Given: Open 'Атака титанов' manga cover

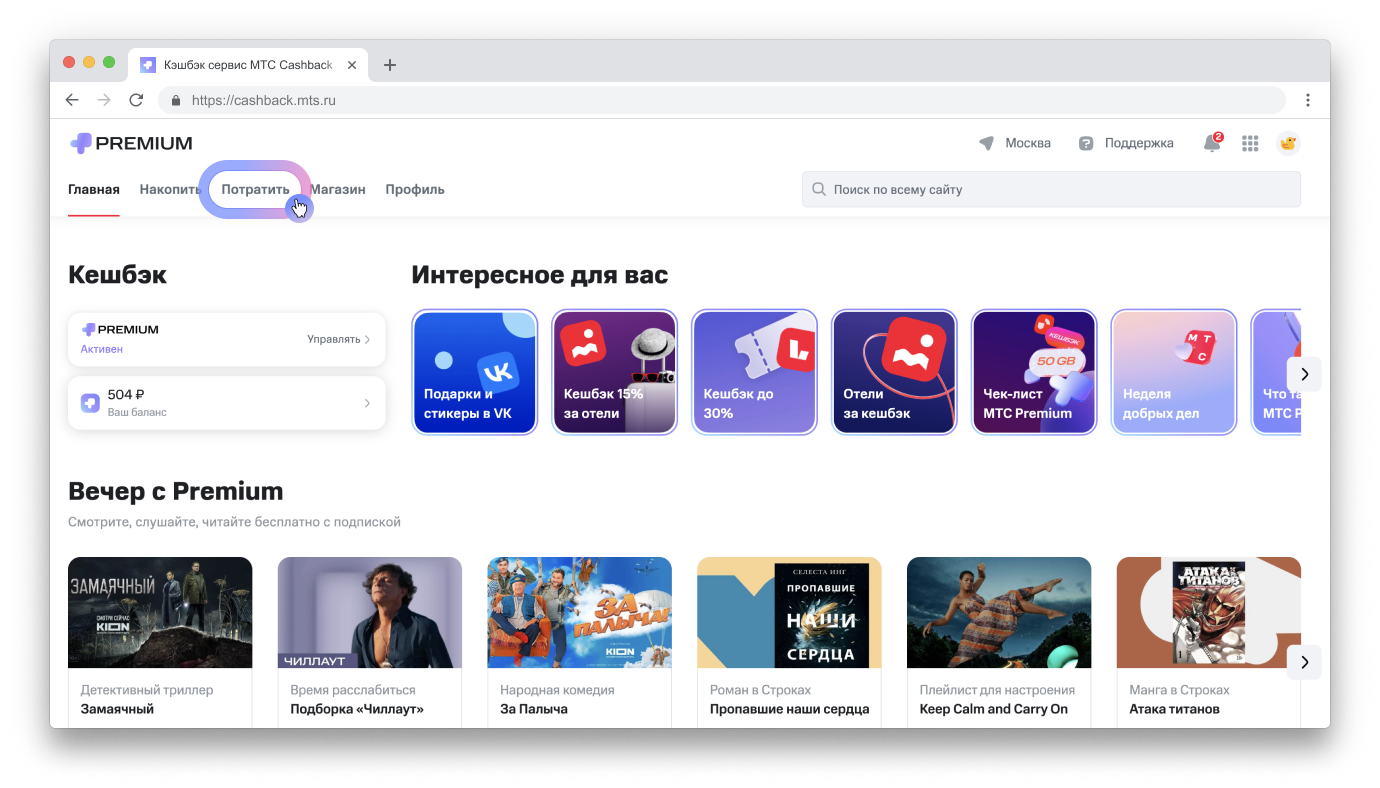Looking at the screenshot, I should point(1209,612).
